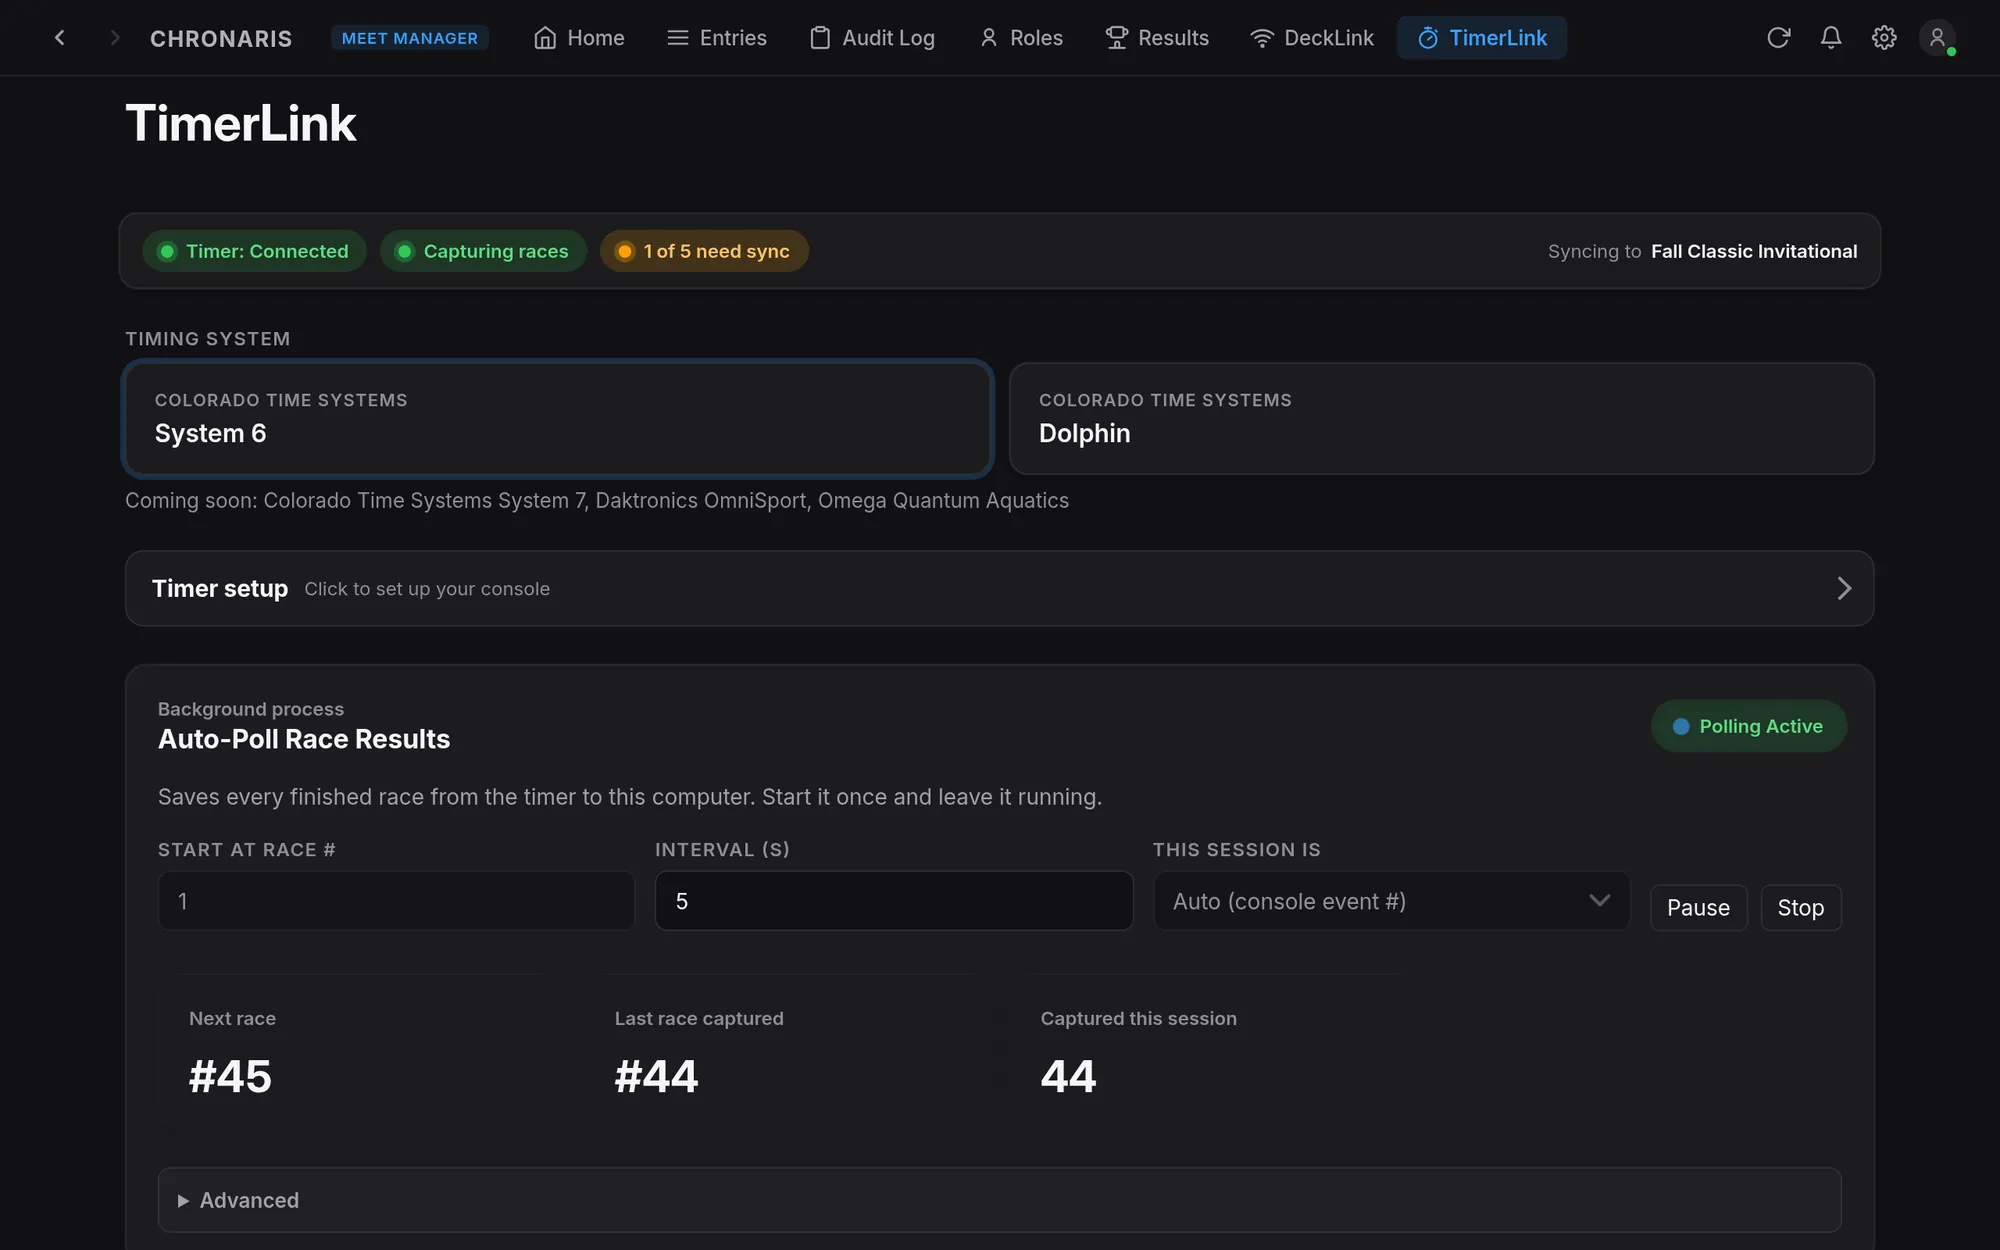Switch to the DeckLink tab
2000x1250 pixels.
[1311, 38]
